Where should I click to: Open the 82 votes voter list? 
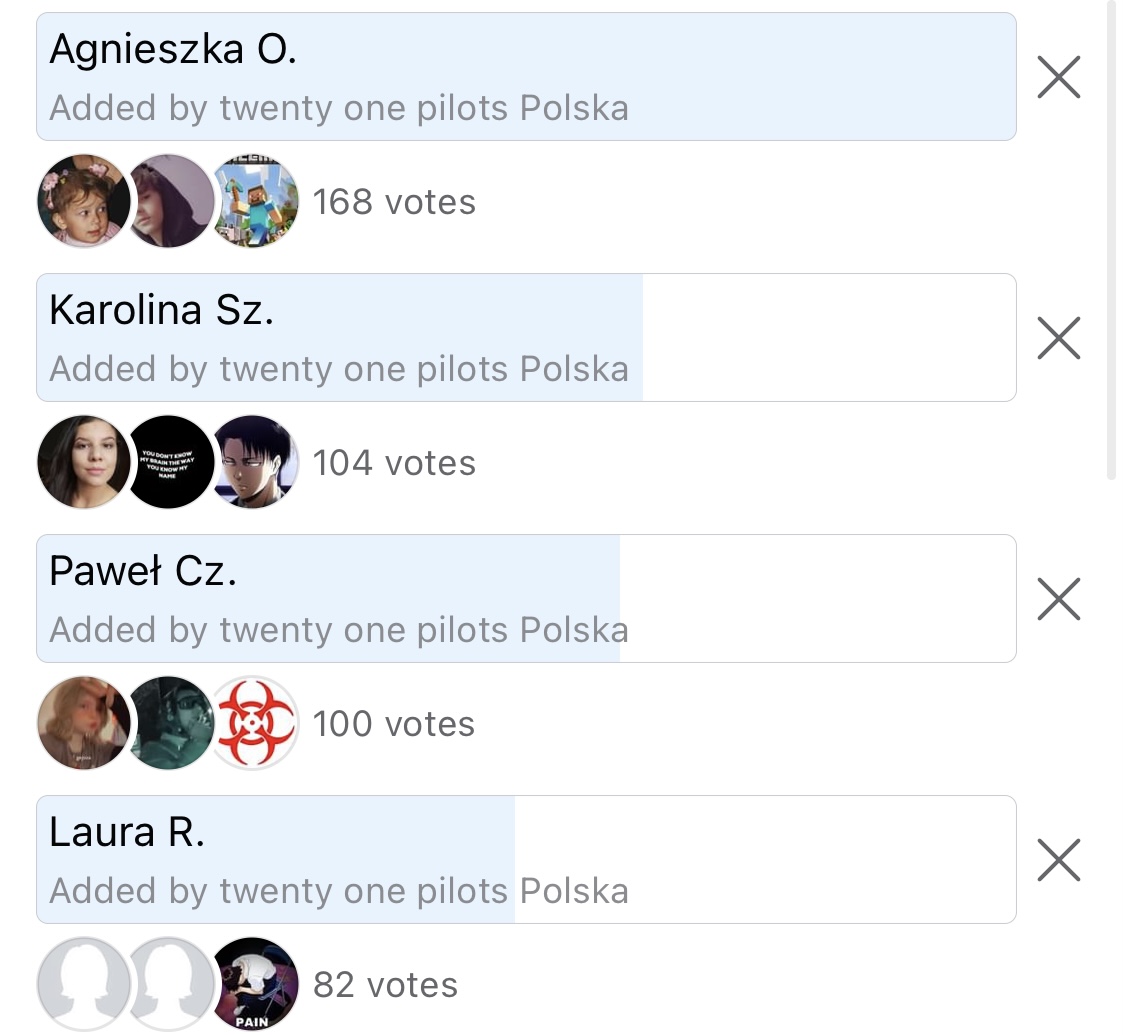pyautogui.click(x=386, y=985)
